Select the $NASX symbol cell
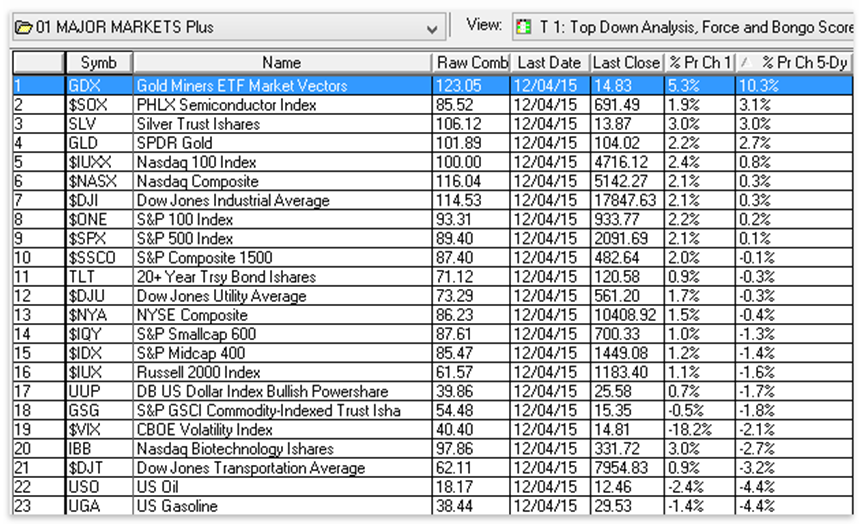863x524 pixels. (x=99, y=181)
